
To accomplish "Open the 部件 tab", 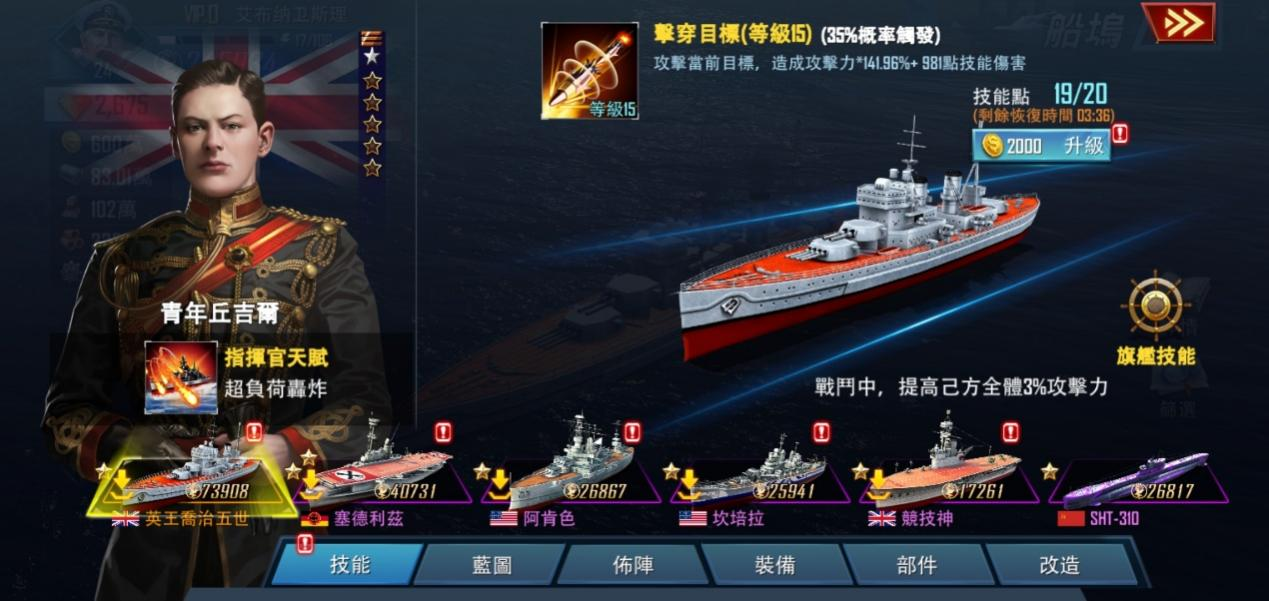I will pos(917,565).
